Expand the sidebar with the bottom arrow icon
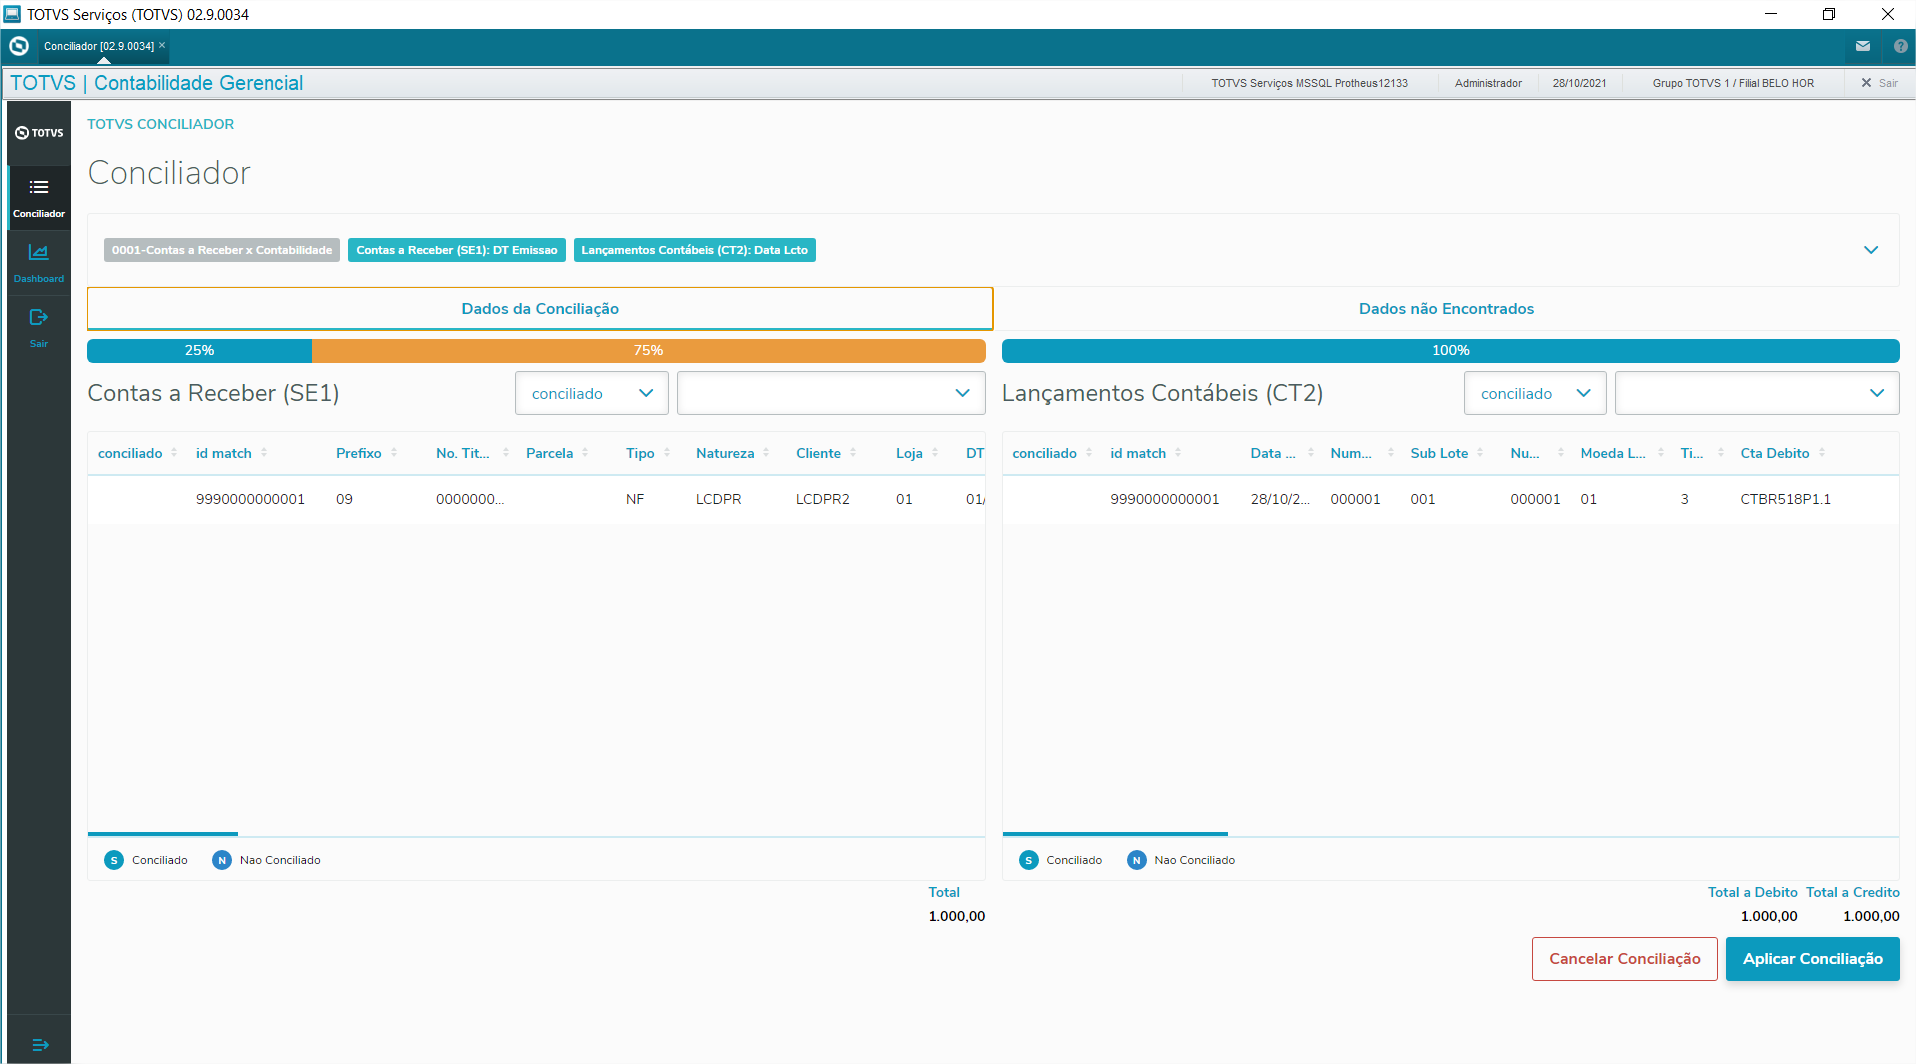Screen dimensions: 1916x1064 pos(40,1045)
